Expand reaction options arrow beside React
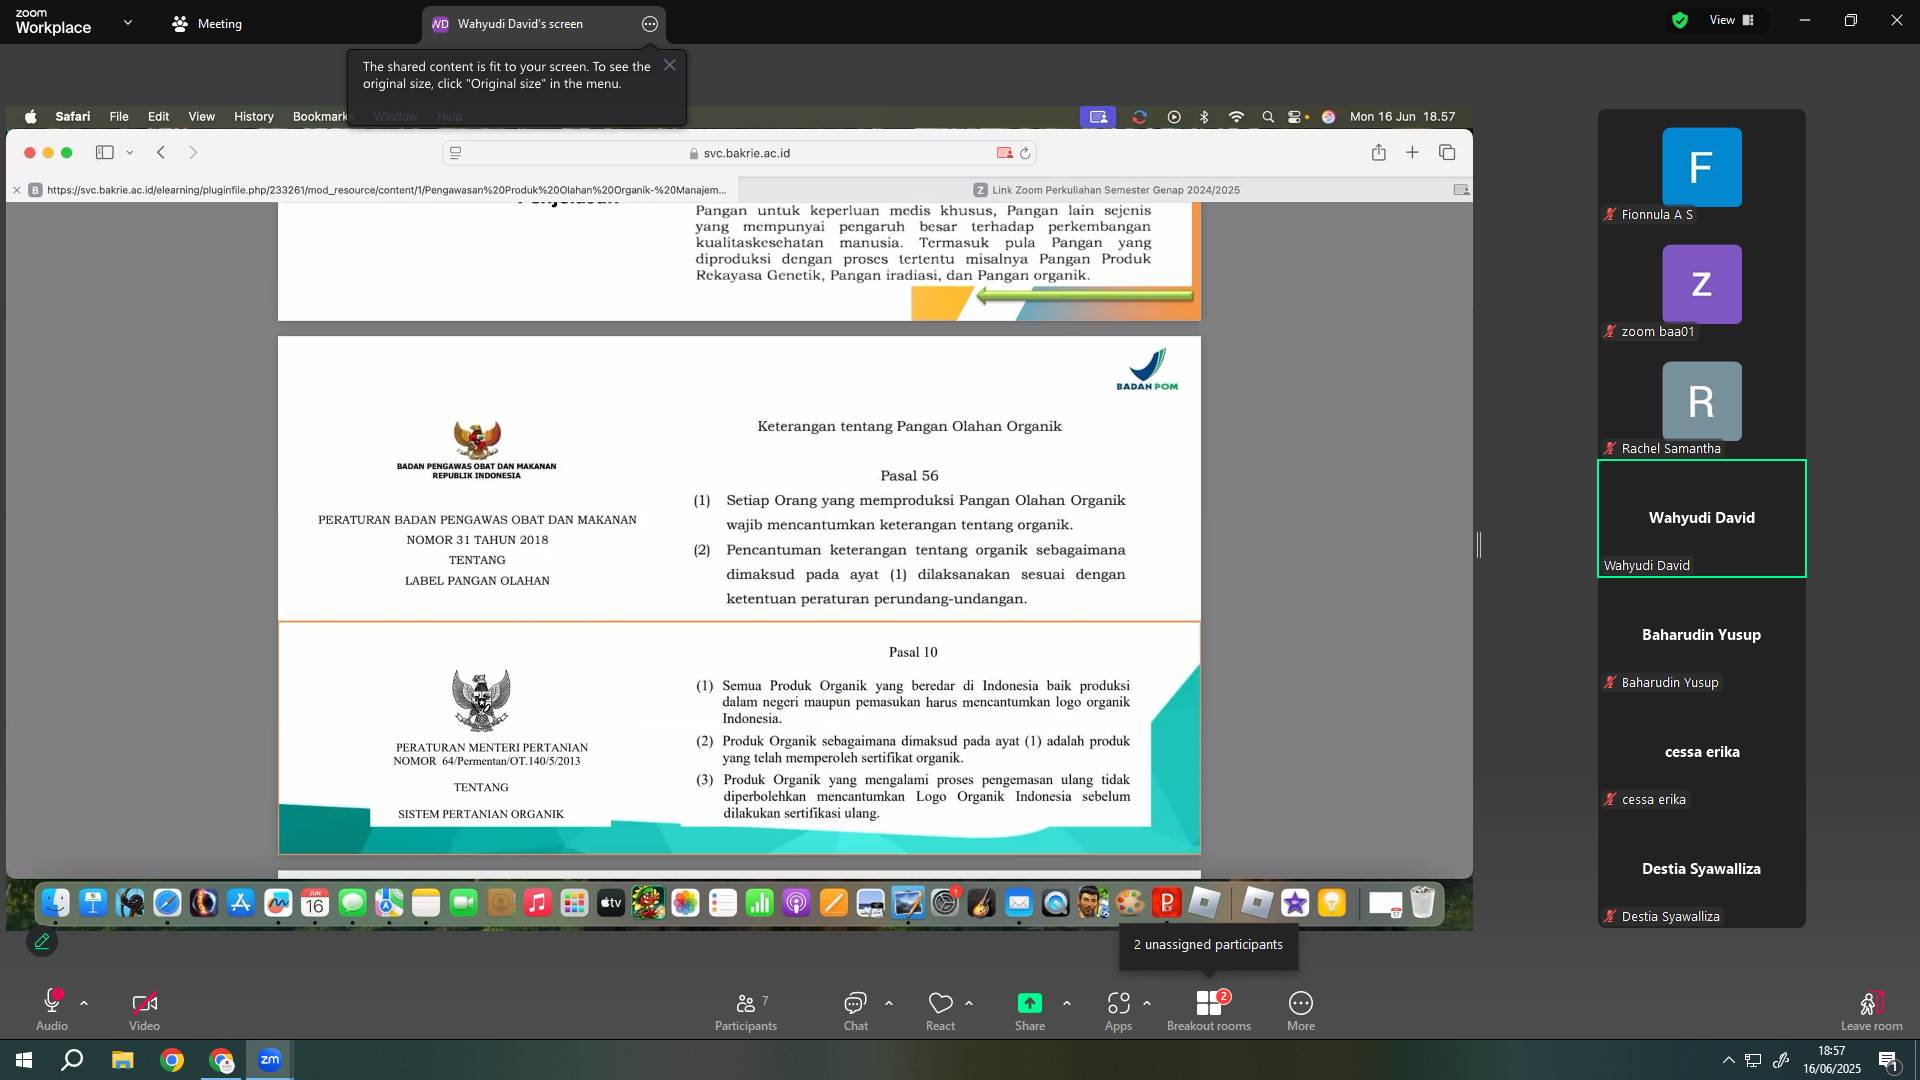Image resolution: width=1920 pixels, height=1080 pixels. pyautogui.click(x=969, y=1003)
